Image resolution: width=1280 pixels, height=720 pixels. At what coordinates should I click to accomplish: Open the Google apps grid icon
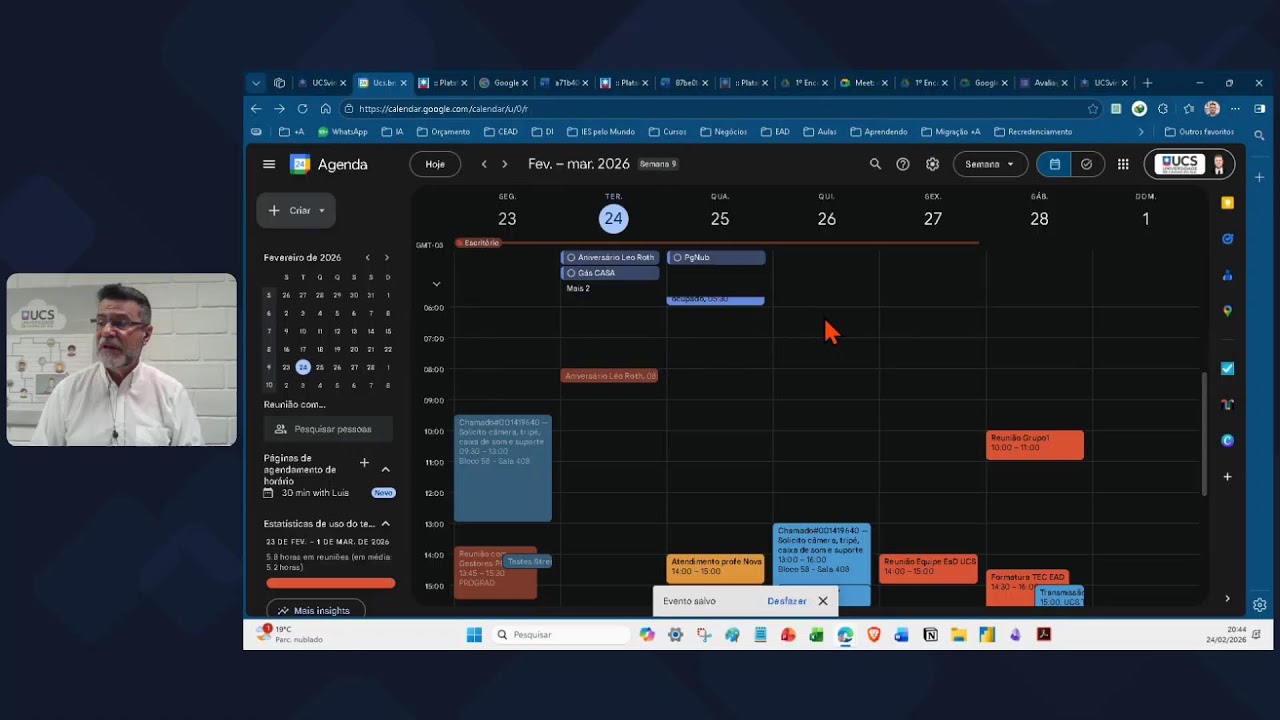(1123, 164)
